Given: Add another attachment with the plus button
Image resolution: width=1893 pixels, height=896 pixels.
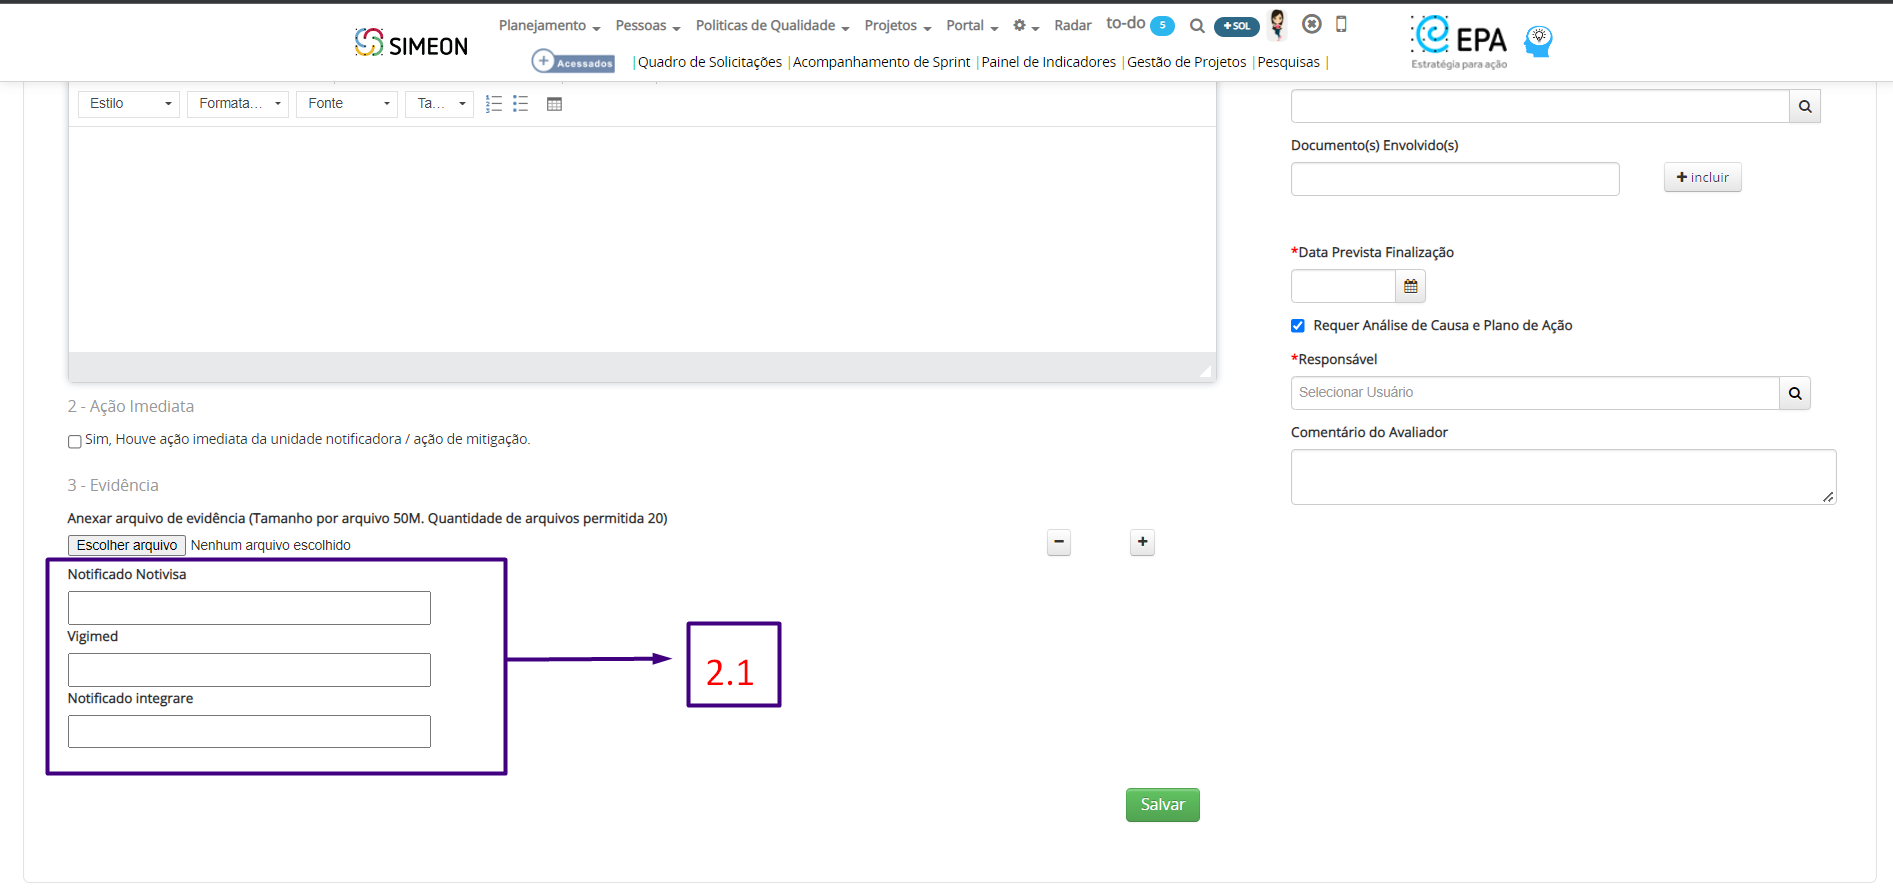Looking at the screenshot, I should tap(1142, 542).
